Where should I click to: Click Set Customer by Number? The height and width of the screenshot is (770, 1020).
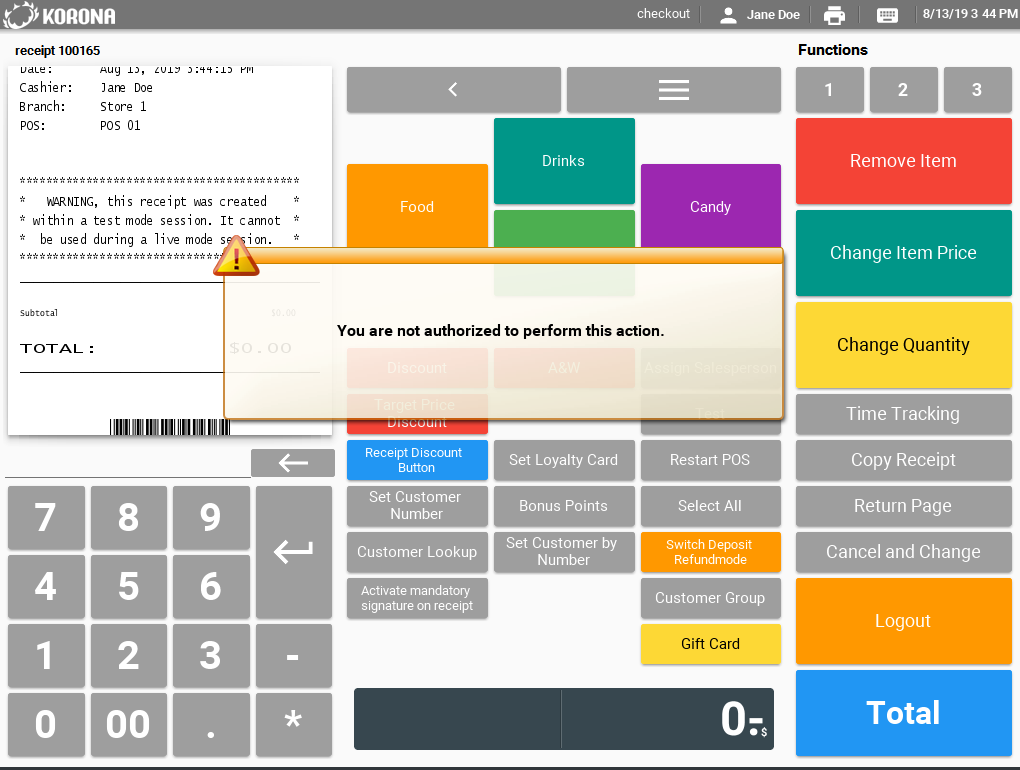(x=564, y=551)
